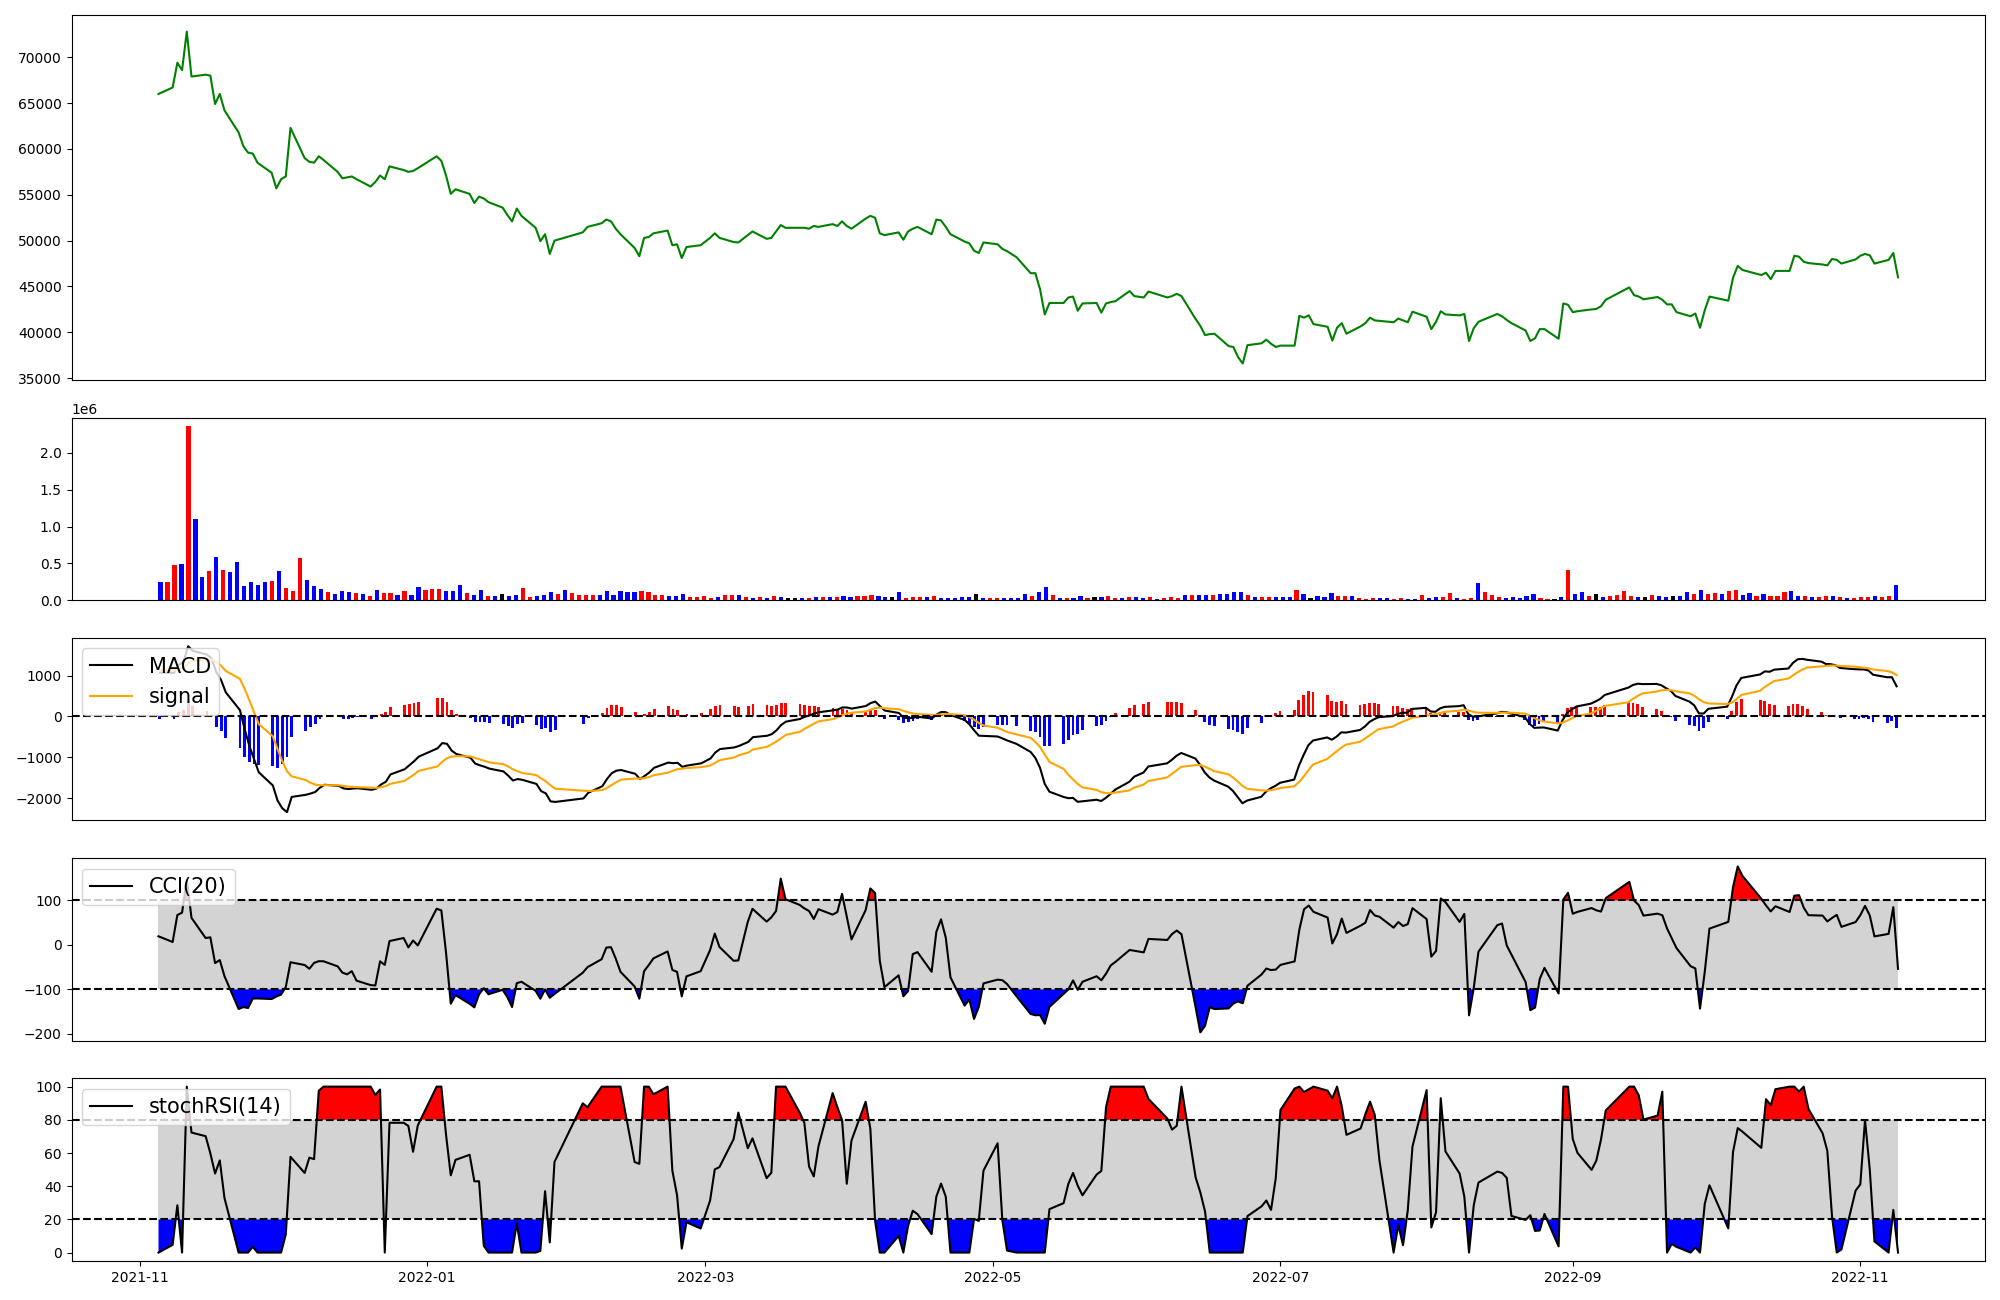Click the 1e6 volume scale label
This screenshot has width=2000, height=1300.
84,410
